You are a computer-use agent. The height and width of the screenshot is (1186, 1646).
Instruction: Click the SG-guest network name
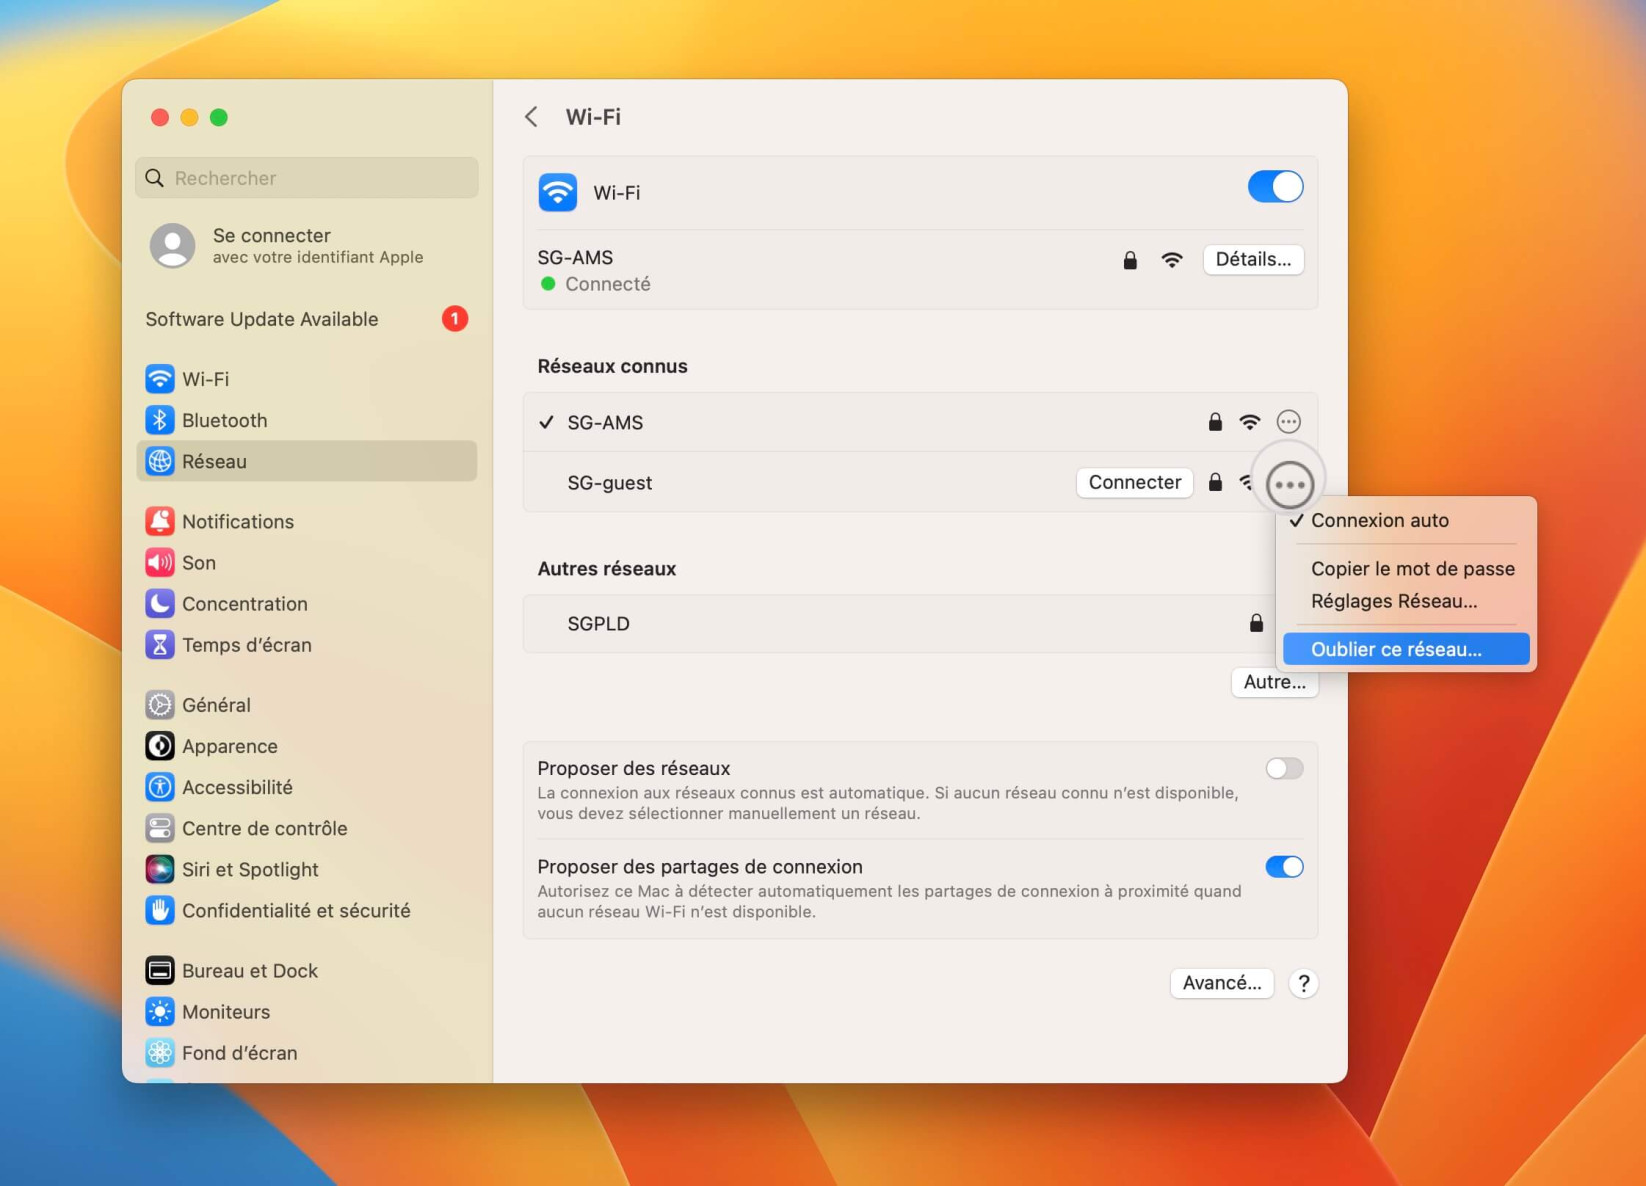(609, 482)
